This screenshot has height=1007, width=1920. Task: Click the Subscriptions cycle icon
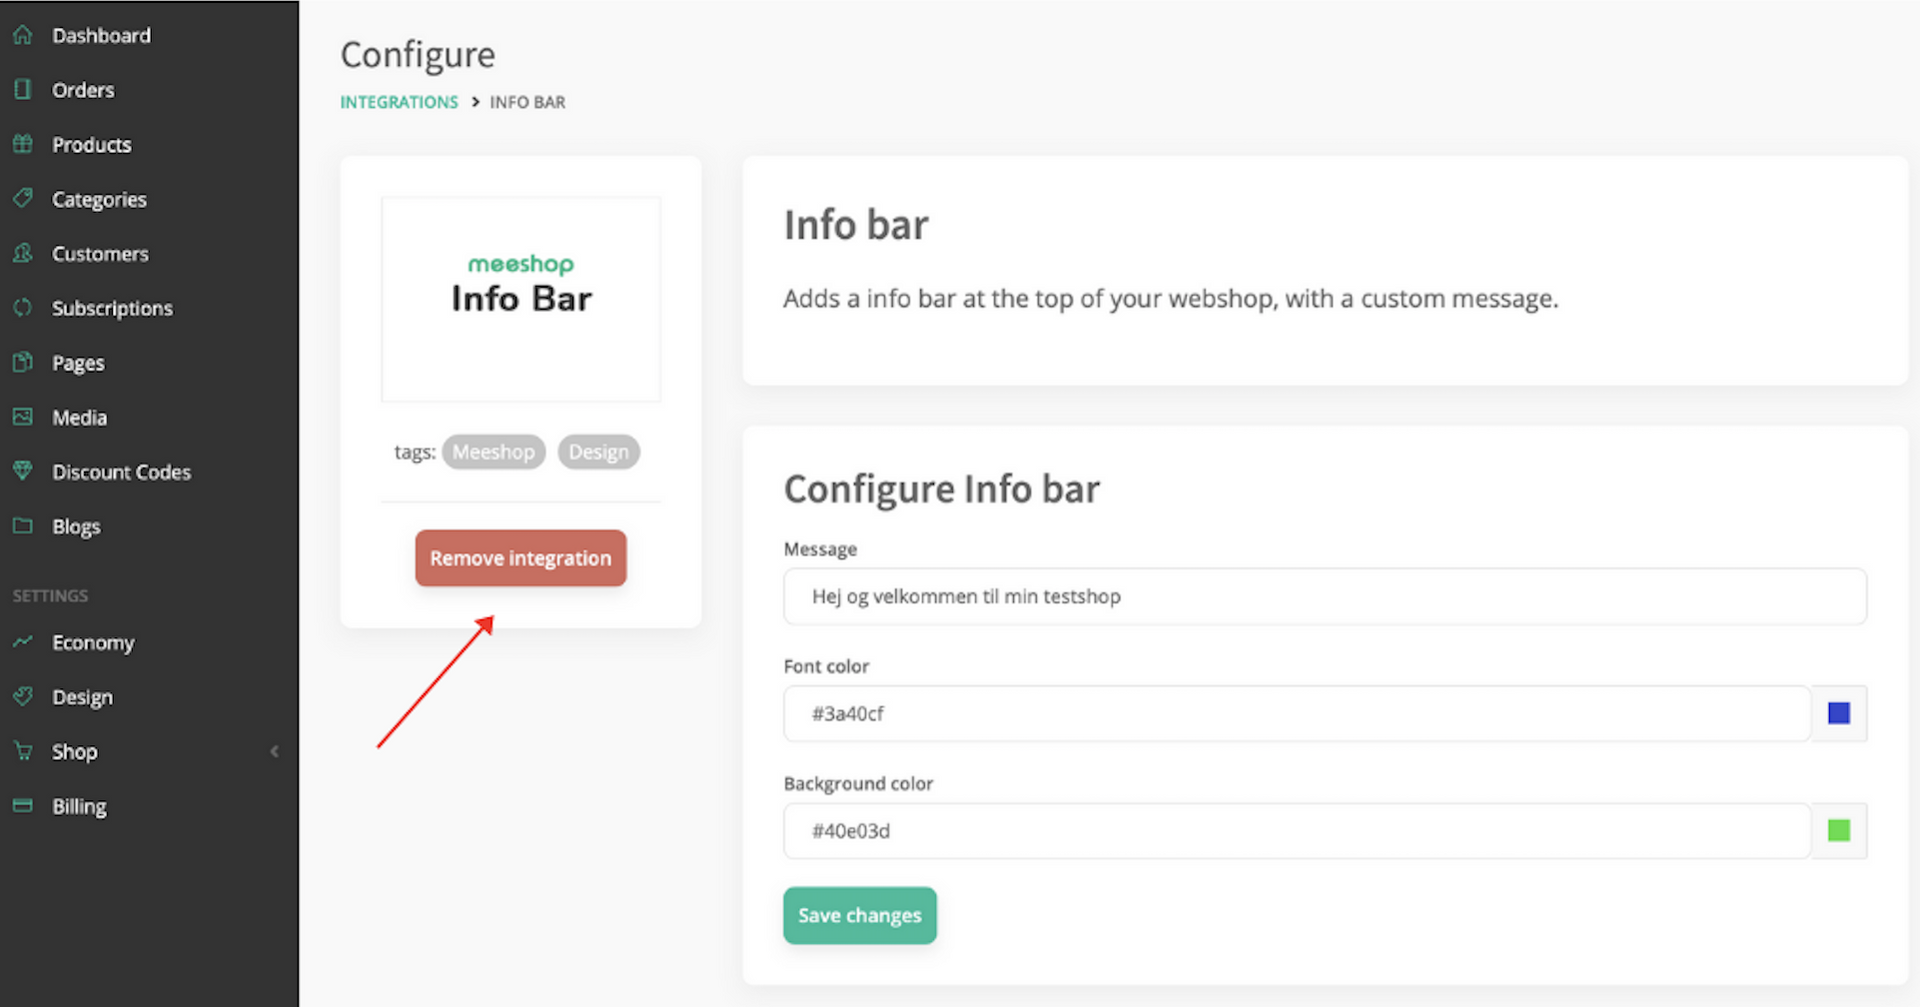23,307
